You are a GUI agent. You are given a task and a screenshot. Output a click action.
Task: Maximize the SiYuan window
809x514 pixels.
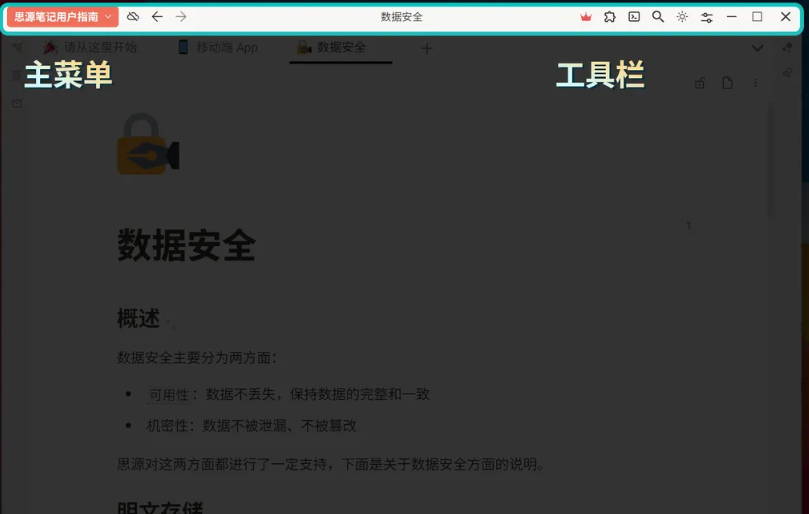757,17
